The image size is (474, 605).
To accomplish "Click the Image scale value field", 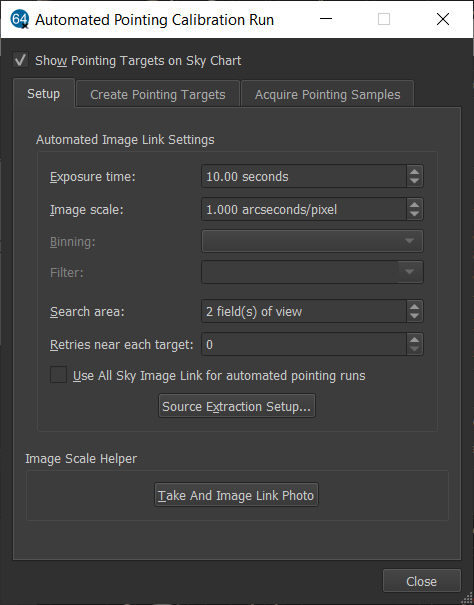I will [x=304, y=210].
